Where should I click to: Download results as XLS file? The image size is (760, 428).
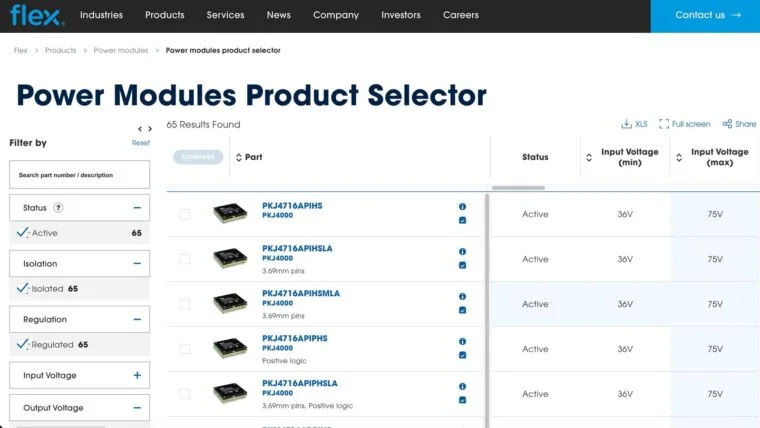click(x=634, y=124)
